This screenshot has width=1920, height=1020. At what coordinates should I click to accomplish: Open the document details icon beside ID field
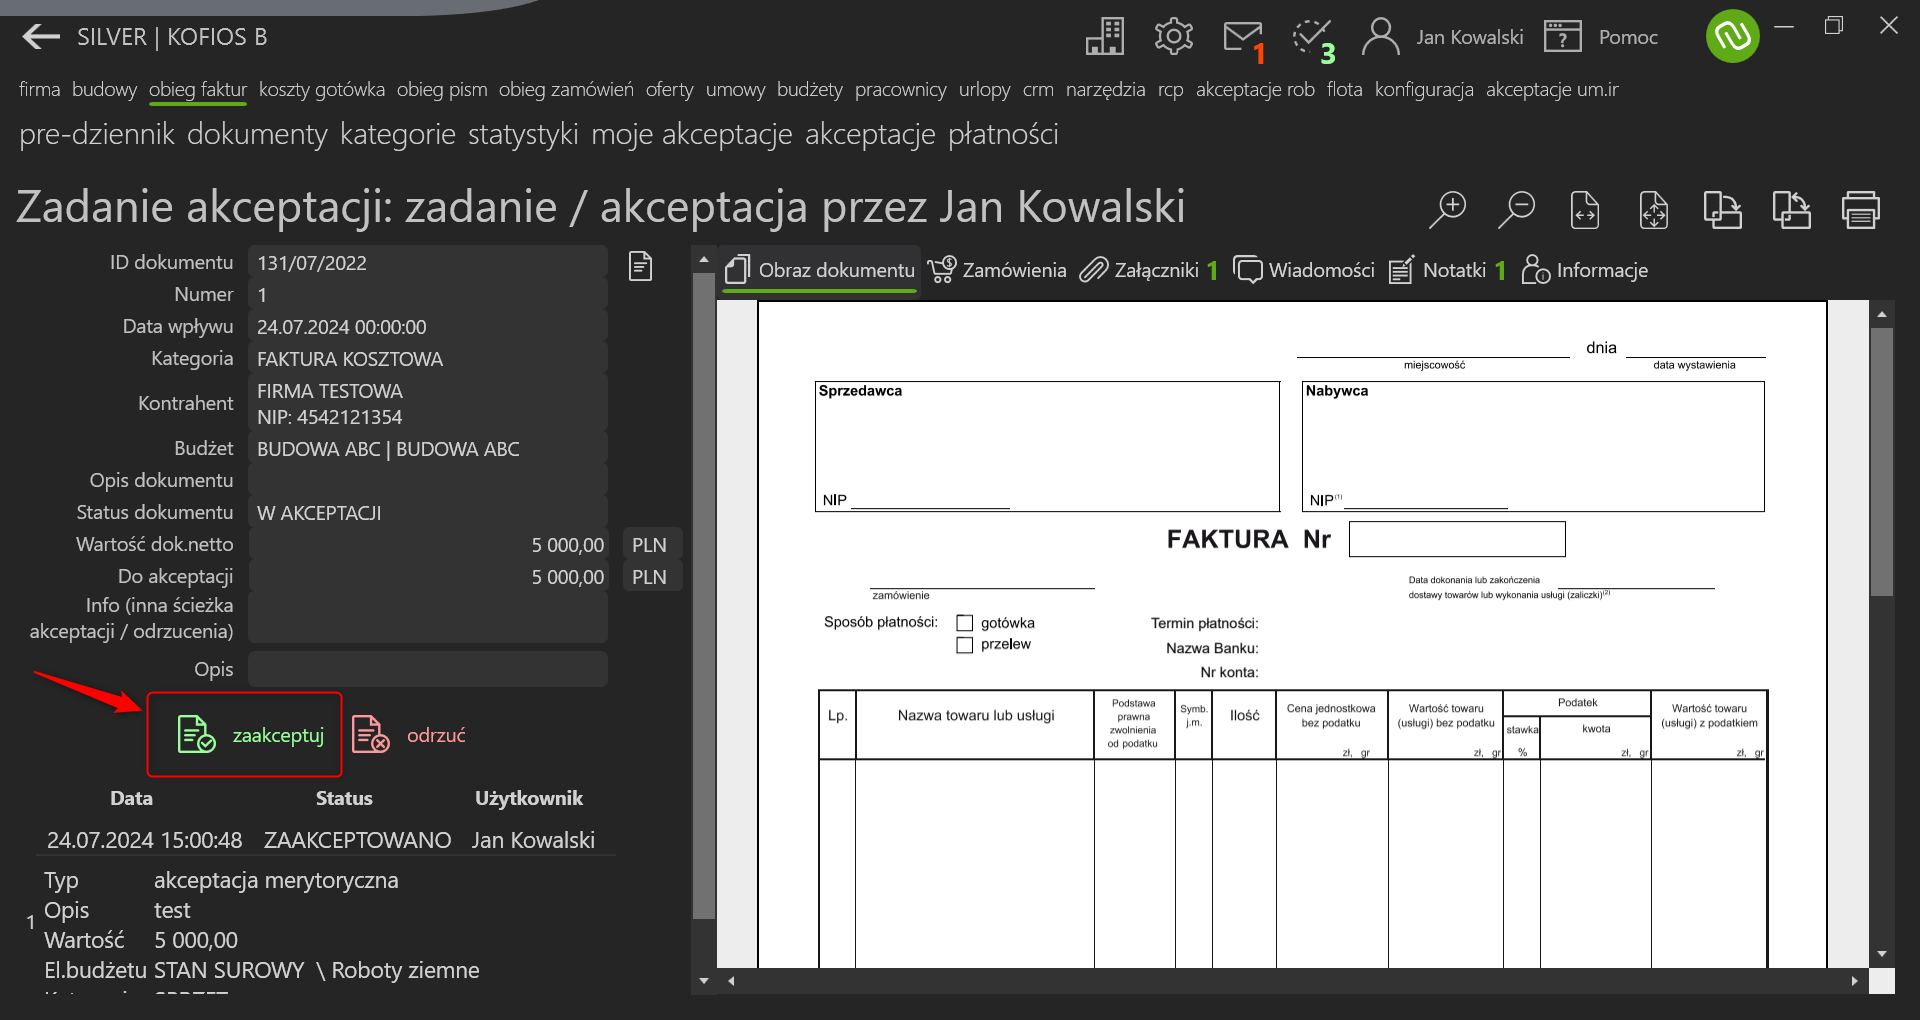(x=640, y=266)
